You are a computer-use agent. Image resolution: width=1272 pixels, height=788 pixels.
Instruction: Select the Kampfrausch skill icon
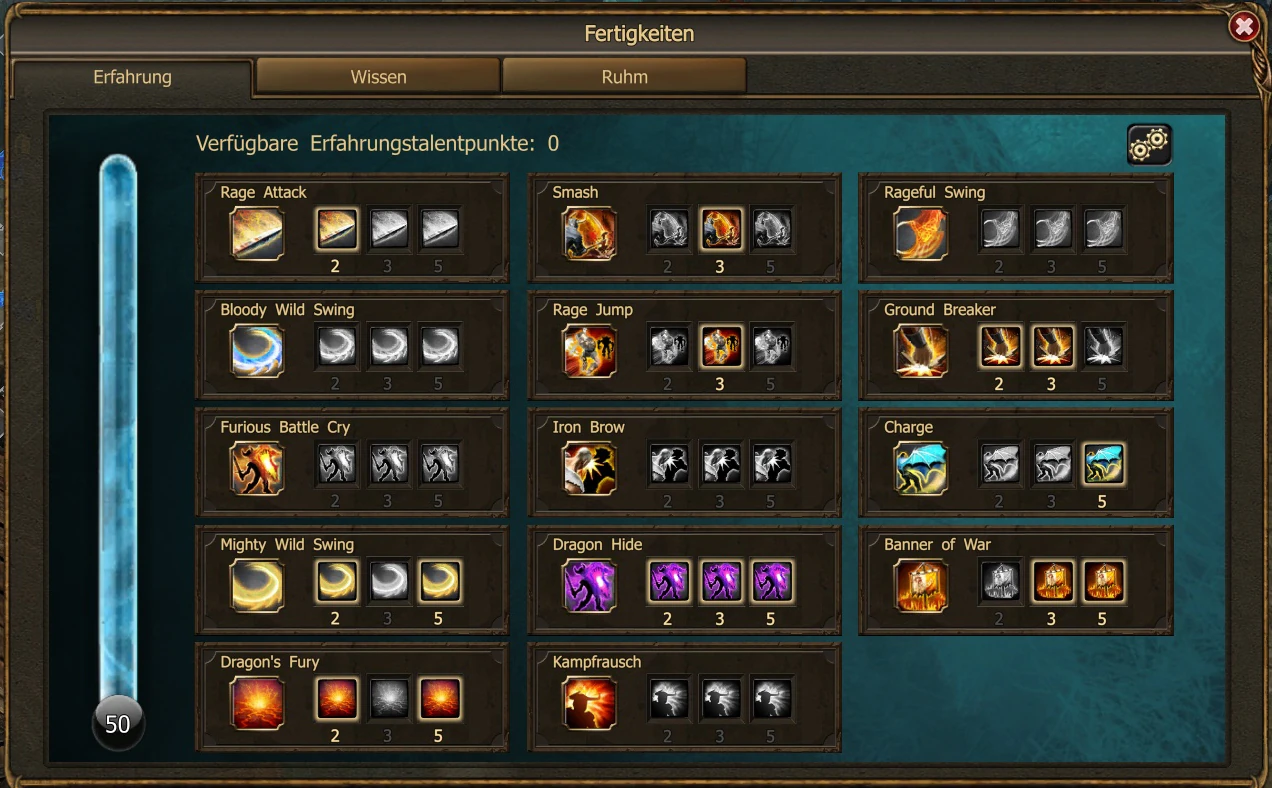[589, 703]
